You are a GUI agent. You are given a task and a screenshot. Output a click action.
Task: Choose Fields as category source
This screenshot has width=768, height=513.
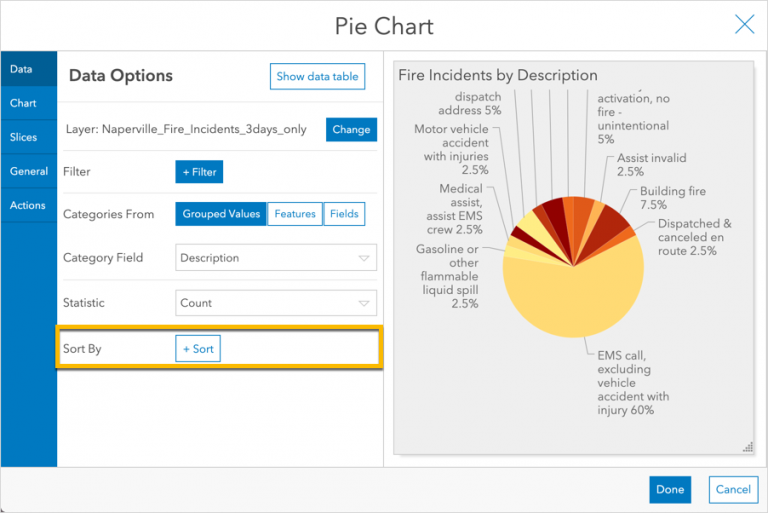[345, 214]
